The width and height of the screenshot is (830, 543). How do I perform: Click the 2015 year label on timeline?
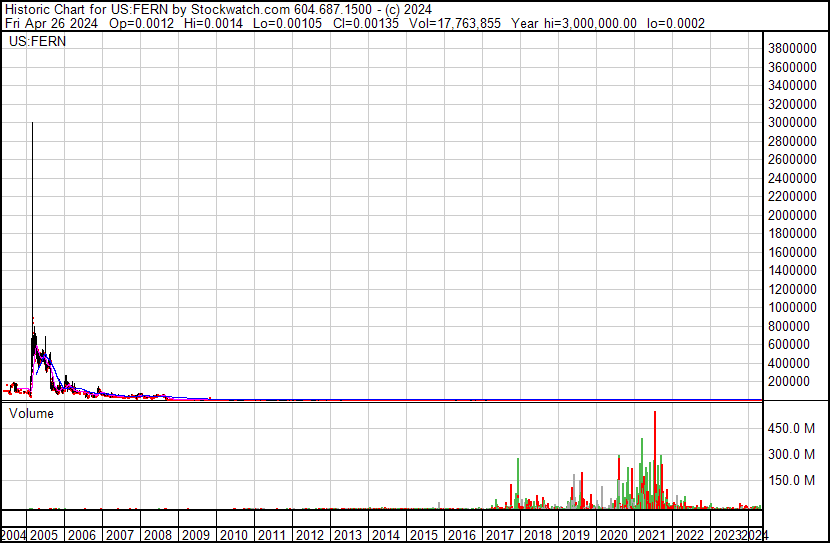click(424, 535)
